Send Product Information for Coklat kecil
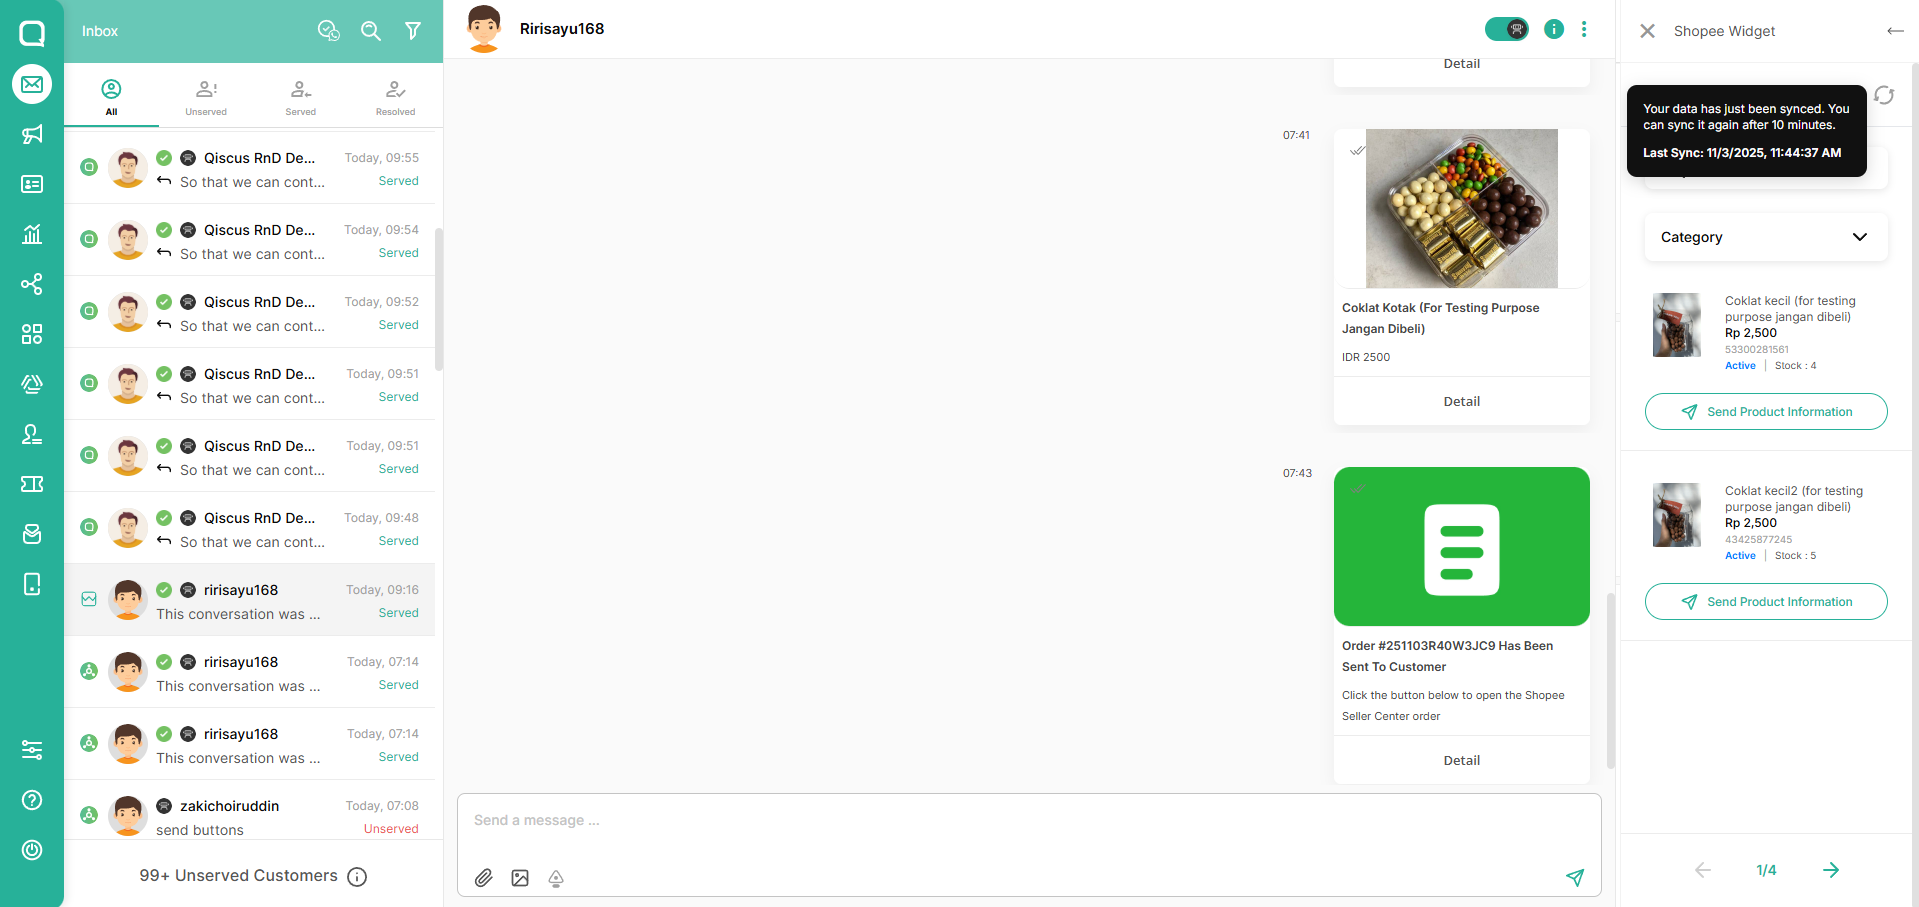1919x907 pixels. click(1766, 412)
